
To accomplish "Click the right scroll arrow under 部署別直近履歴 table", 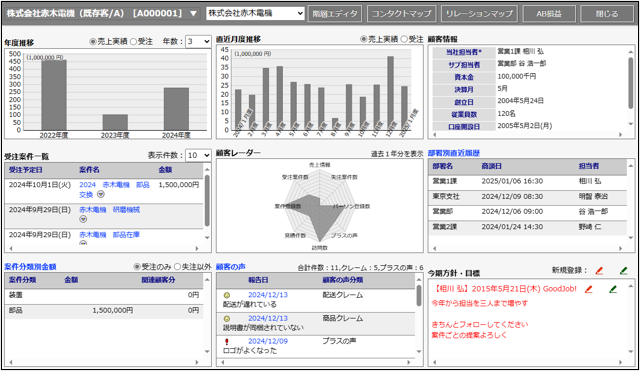I will pyautogui.click(x=620, y=248).
